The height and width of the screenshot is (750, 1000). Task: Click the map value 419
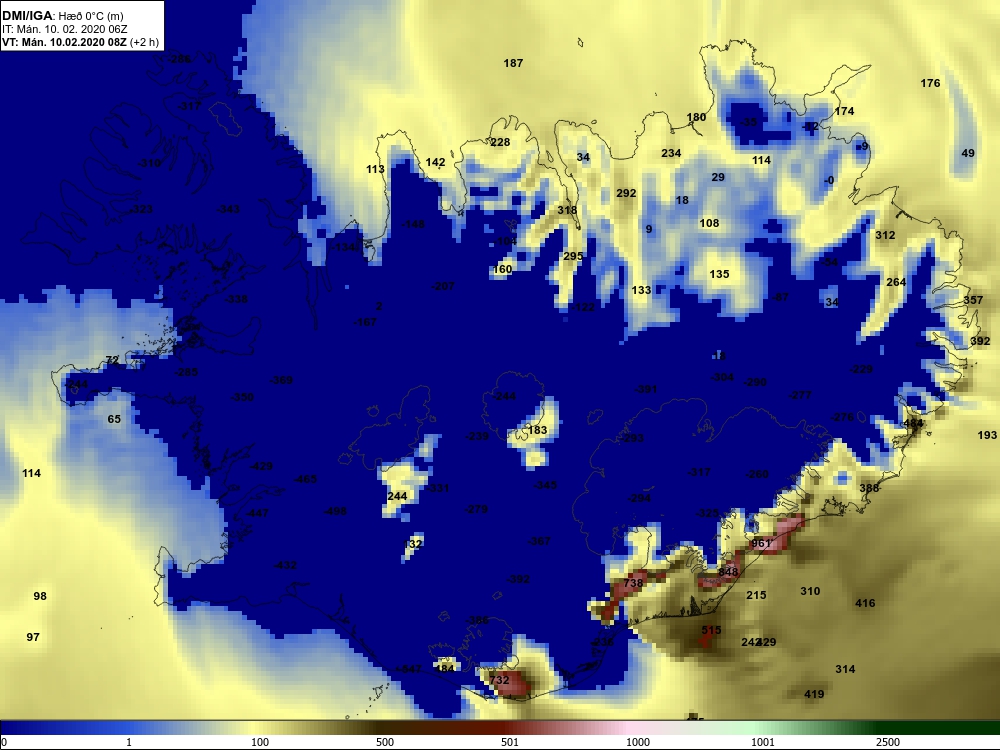pos(814,694)
